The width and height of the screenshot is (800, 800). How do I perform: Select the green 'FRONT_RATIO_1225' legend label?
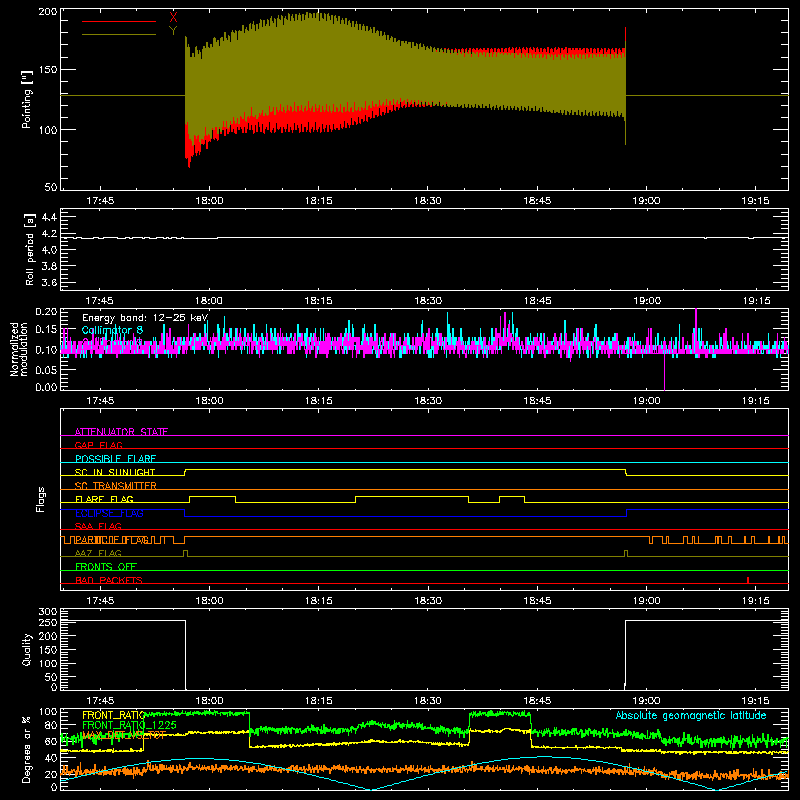[129, 725]
